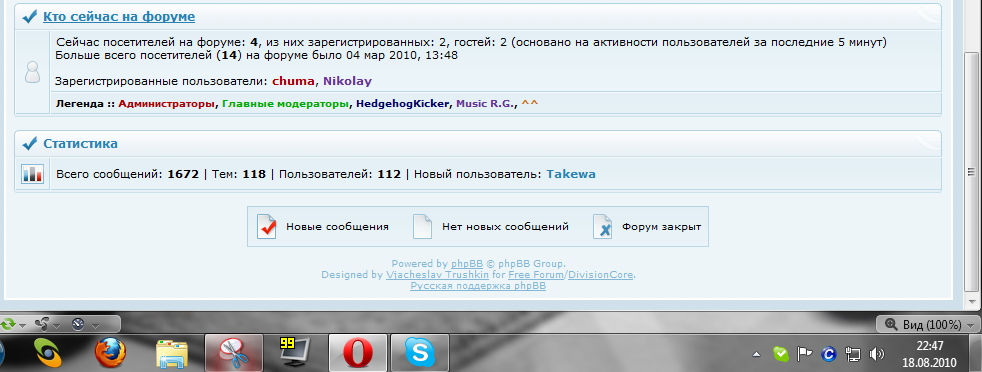Follow the phpBB footer link
The height and width of the screenshot is (372, 982).
coord(467,264)
